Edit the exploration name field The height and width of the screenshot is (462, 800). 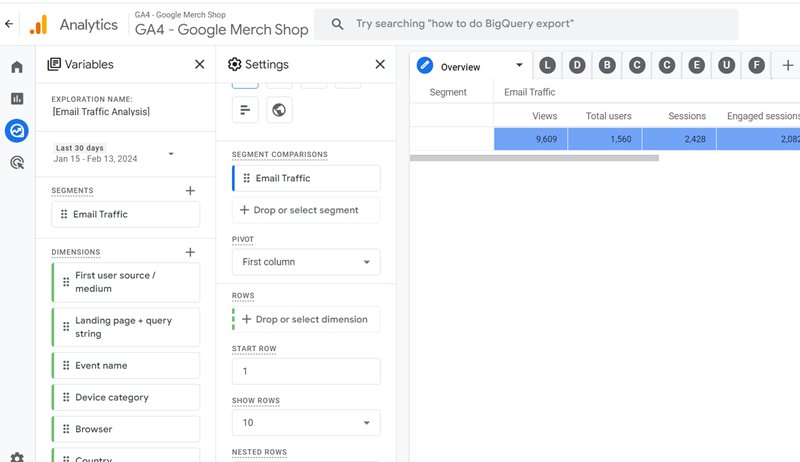101,112
